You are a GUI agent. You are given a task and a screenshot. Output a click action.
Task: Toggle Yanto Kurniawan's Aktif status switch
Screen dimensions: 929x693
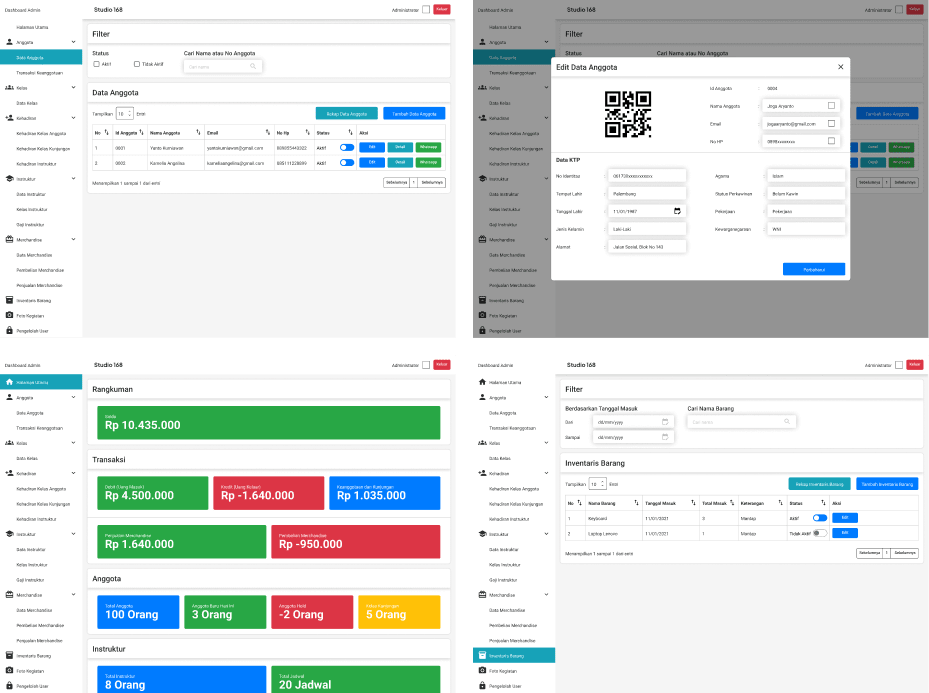[347, 148]
